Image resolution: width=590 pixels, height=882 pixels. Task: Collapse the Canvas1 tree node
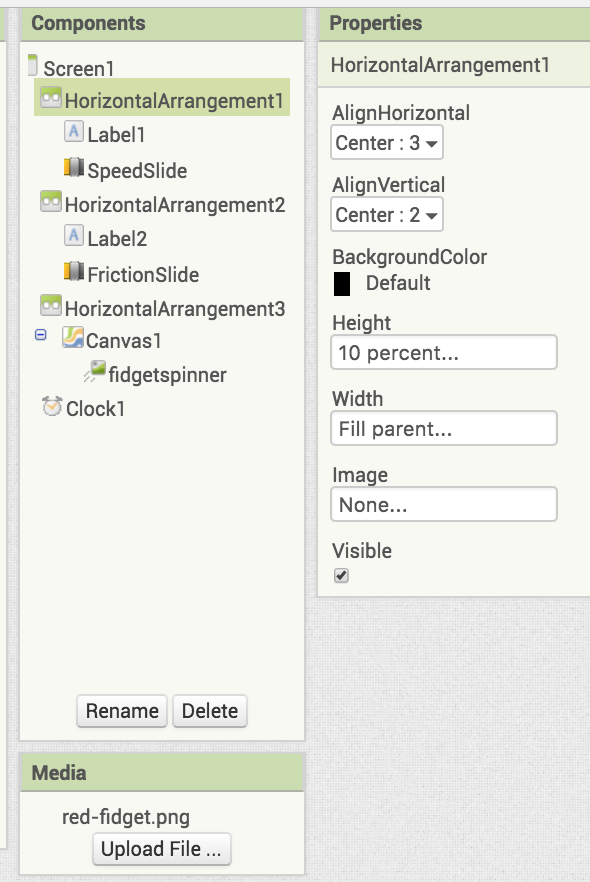[x=40, y=335]
